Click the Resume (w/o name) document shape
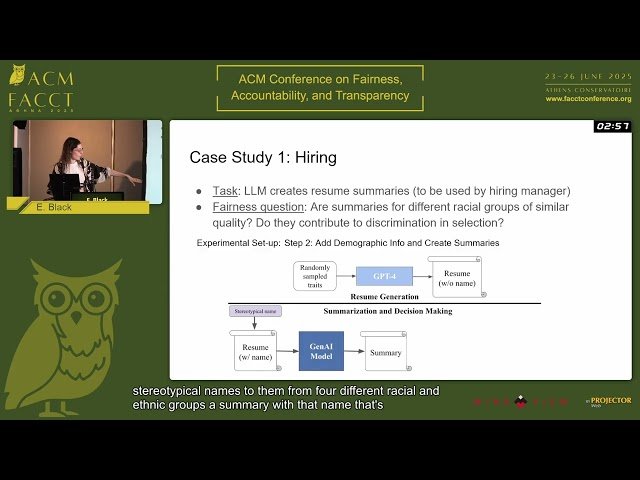Image resolution: width=640 pixels, height=480 pixels. 456,275
